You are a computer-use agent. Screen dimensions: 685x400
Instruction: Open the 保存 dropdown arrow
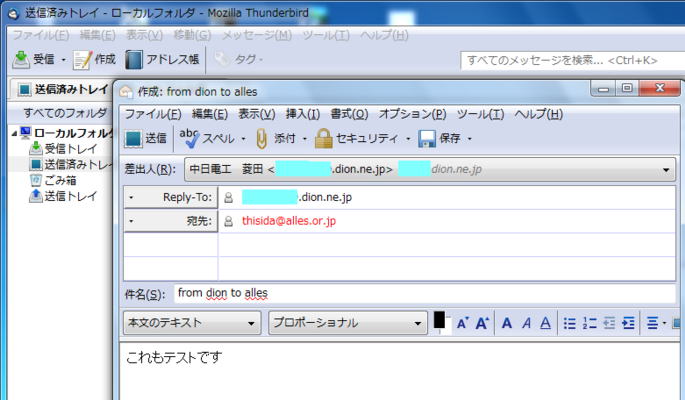[470, 139]
